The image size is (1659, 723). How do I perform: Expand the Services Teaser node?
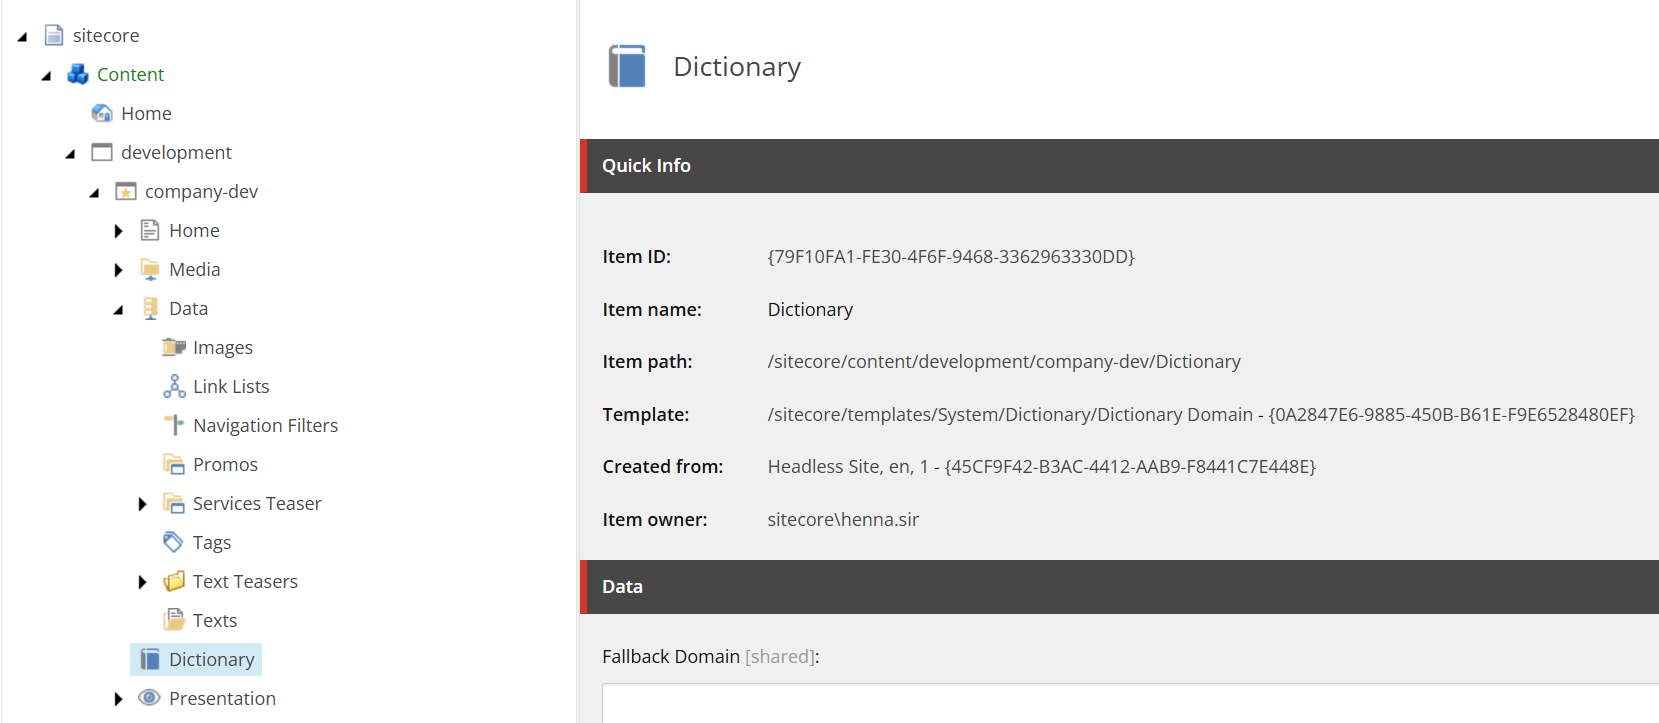142,504
